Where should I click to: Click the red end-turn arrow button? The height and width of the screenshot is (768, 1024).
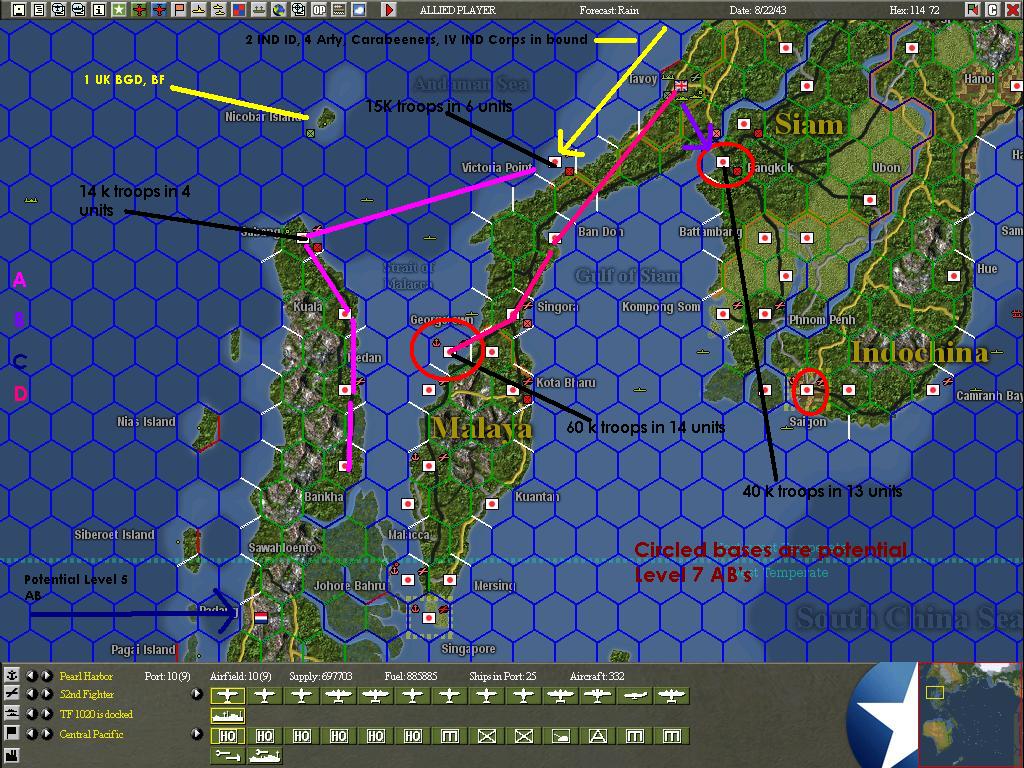[x=389, y=10]
